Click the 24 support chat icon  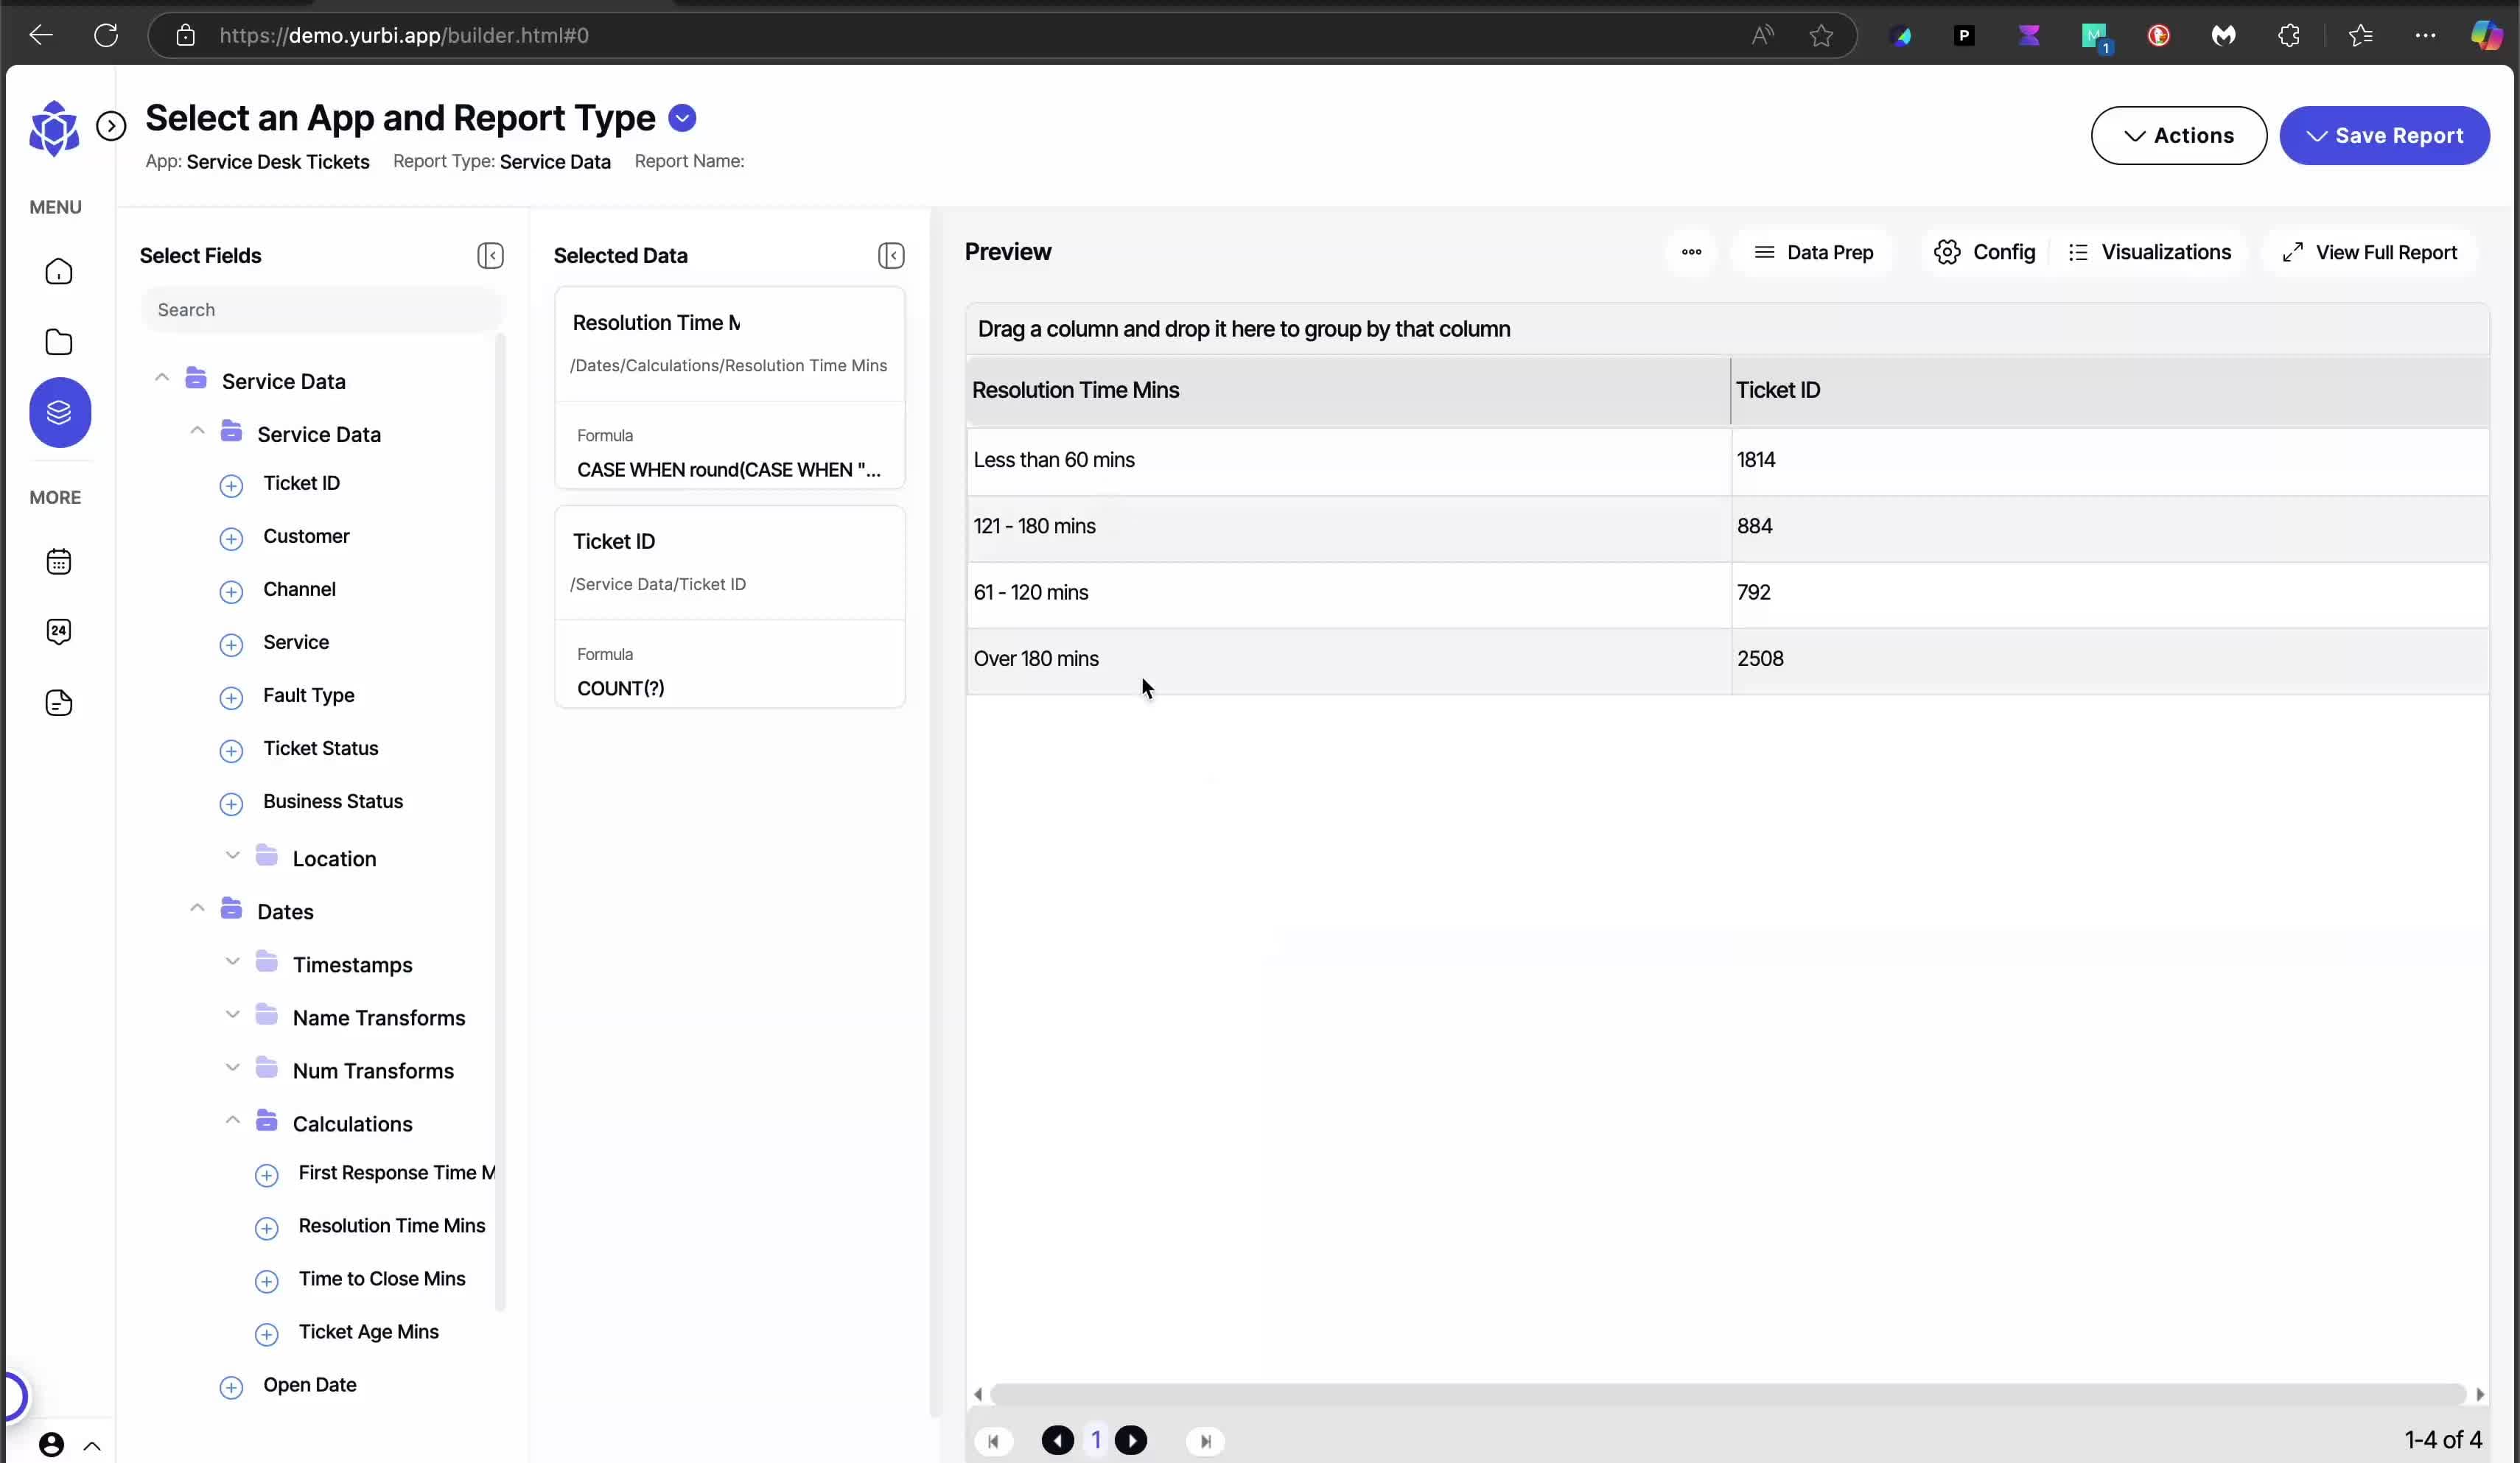[59, 631]
